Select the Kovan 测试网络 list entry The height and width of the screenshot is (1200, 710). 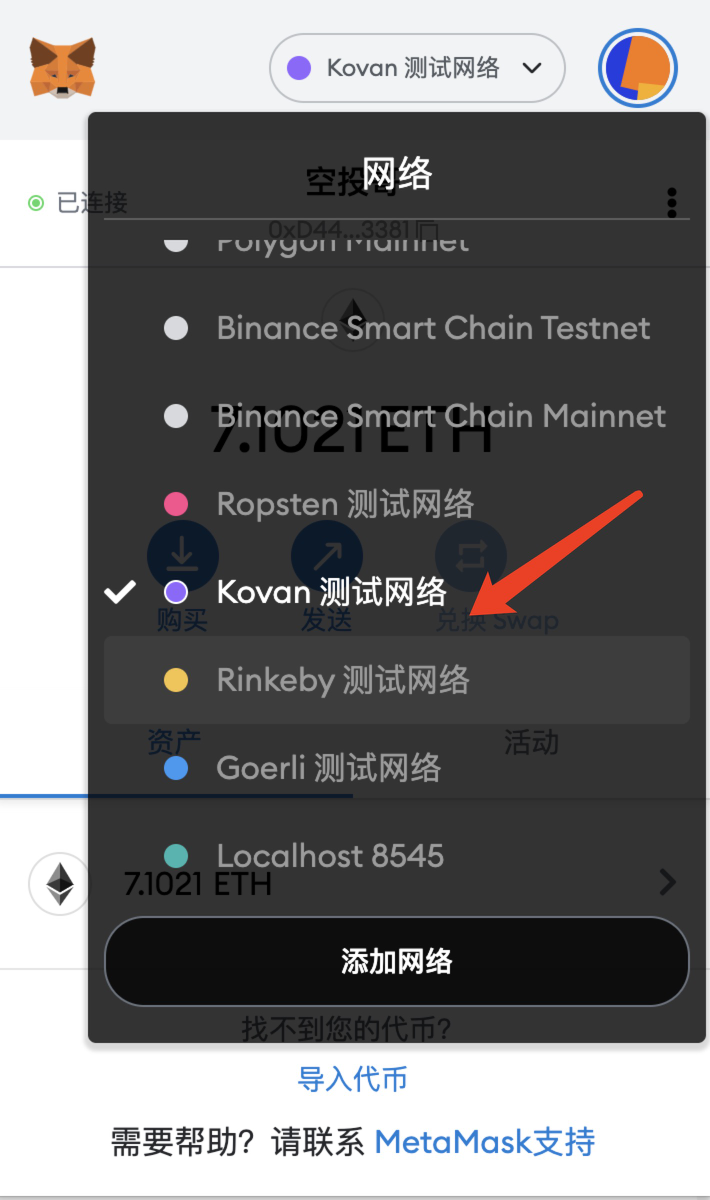pos(331,592)
